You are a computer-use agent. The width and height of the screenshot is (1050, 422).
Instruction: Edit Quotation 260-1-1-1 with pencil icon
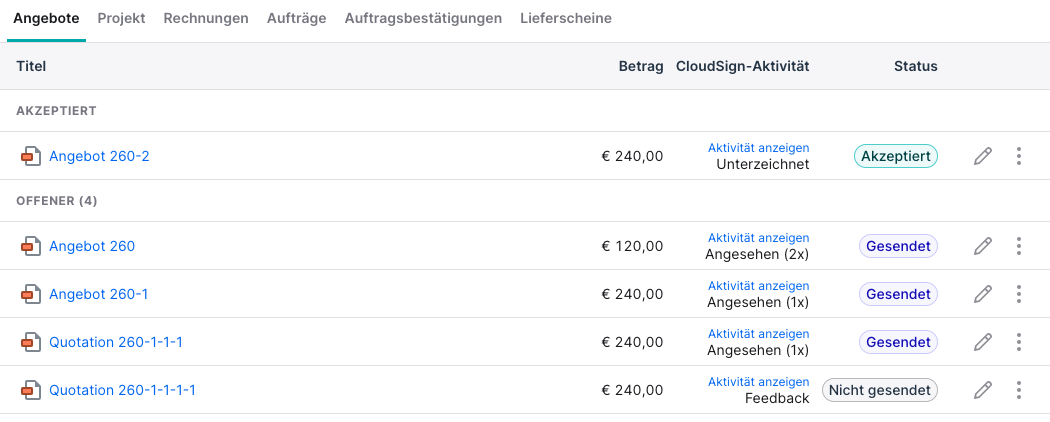tap(982, 342)
